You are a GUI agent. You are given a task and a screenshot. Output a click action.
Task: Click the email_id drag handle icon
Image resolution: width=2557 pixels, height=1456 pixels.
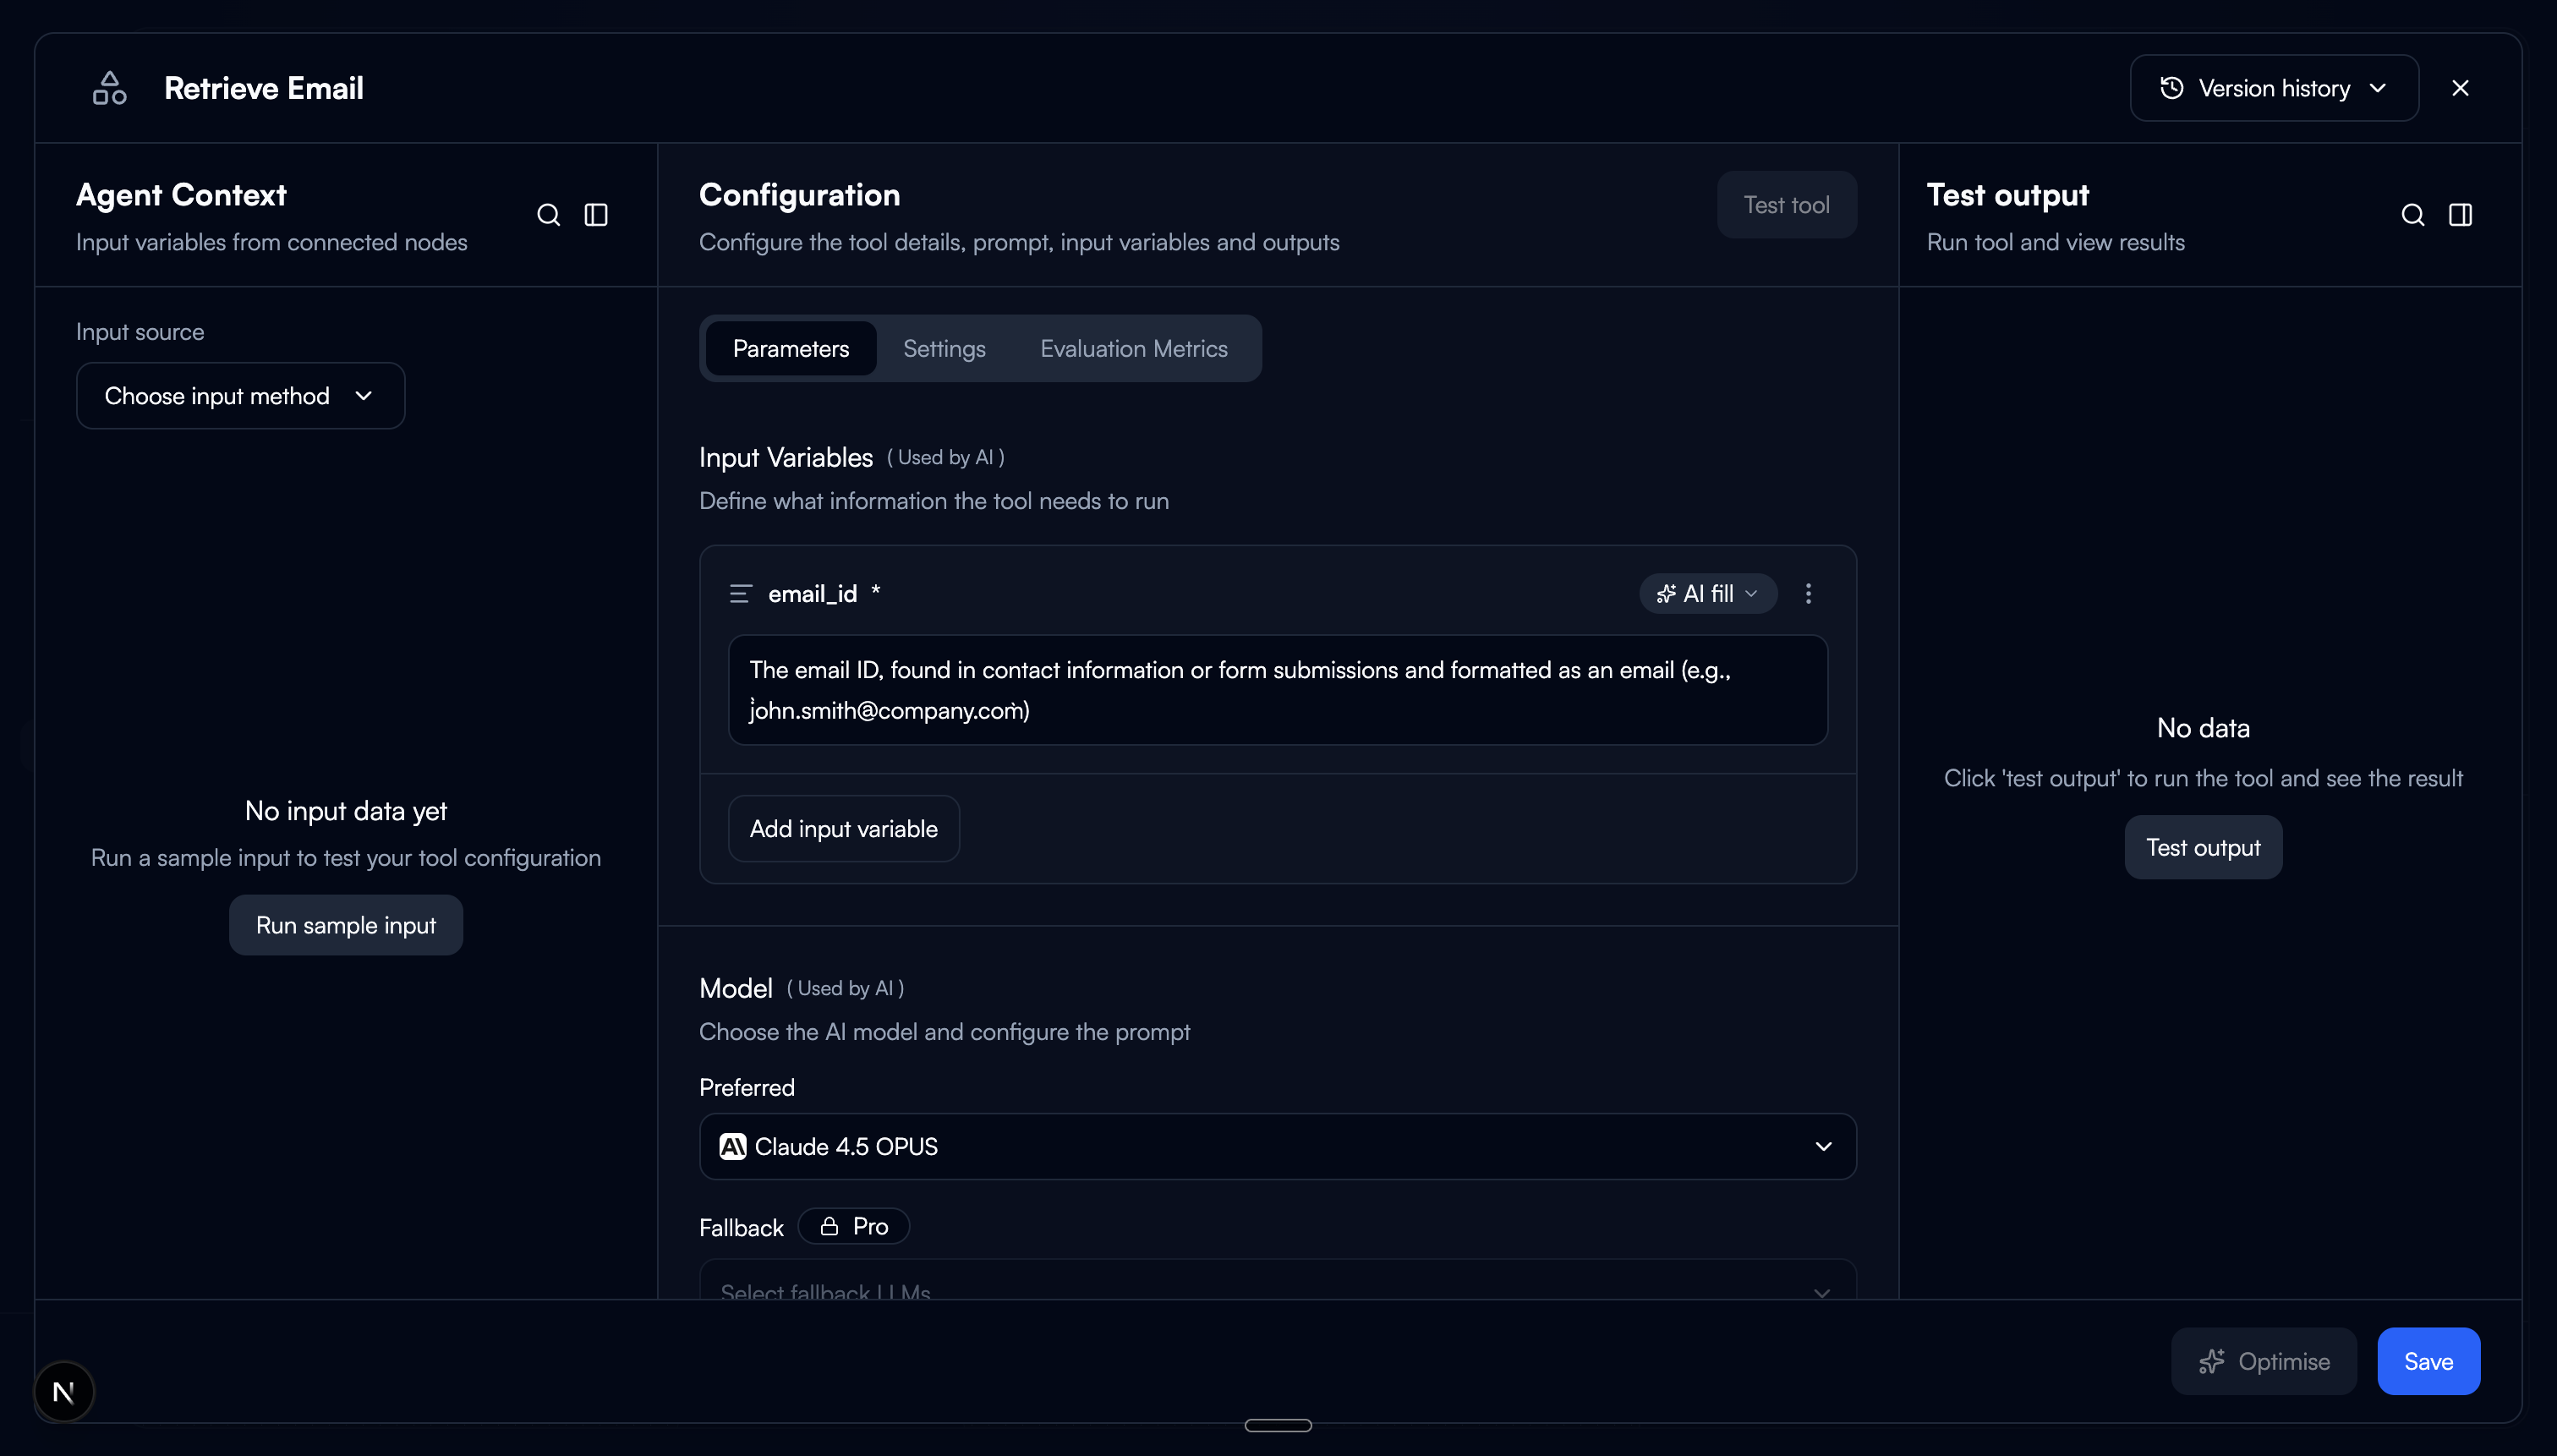coord(740,594)
